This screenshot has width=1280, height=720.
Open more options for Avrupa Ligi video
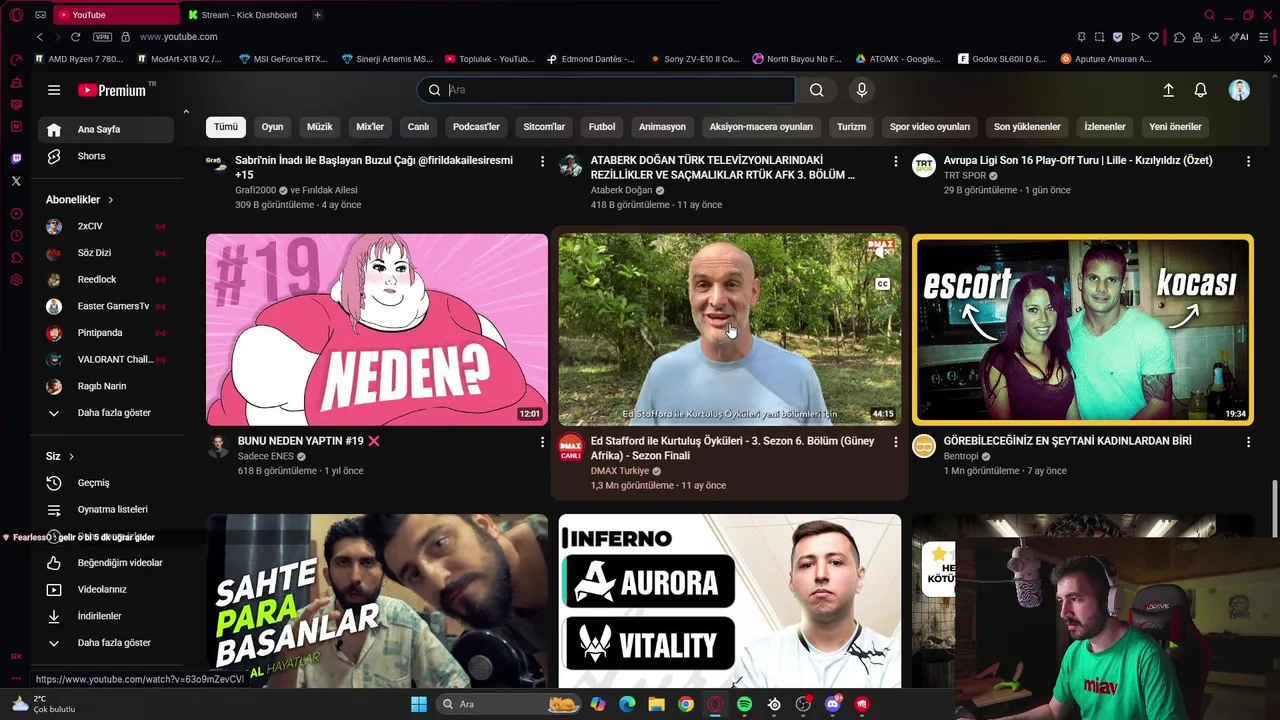[1248, 161]
